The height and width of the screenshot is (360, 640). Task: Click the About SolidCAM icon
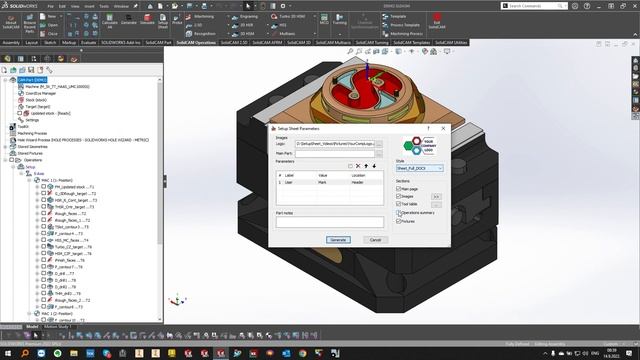tap(11, 21)
